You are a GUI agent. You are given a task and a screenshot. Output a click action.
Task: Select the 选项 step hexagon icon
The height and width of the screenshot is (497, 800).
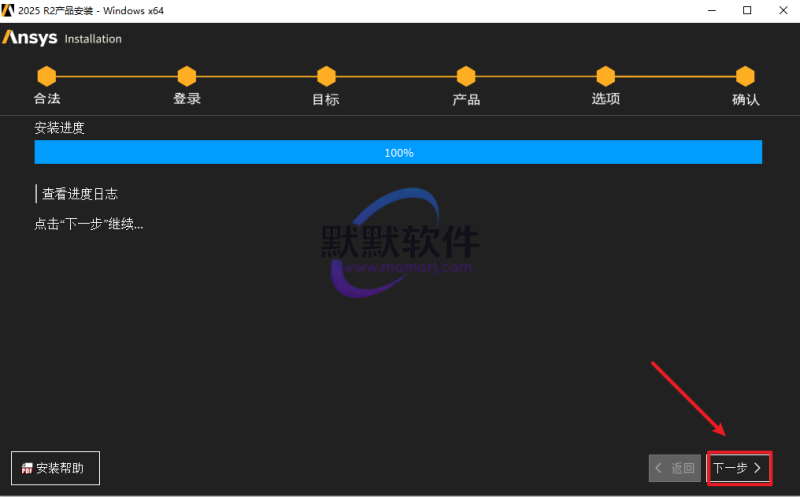pos(605,76)
